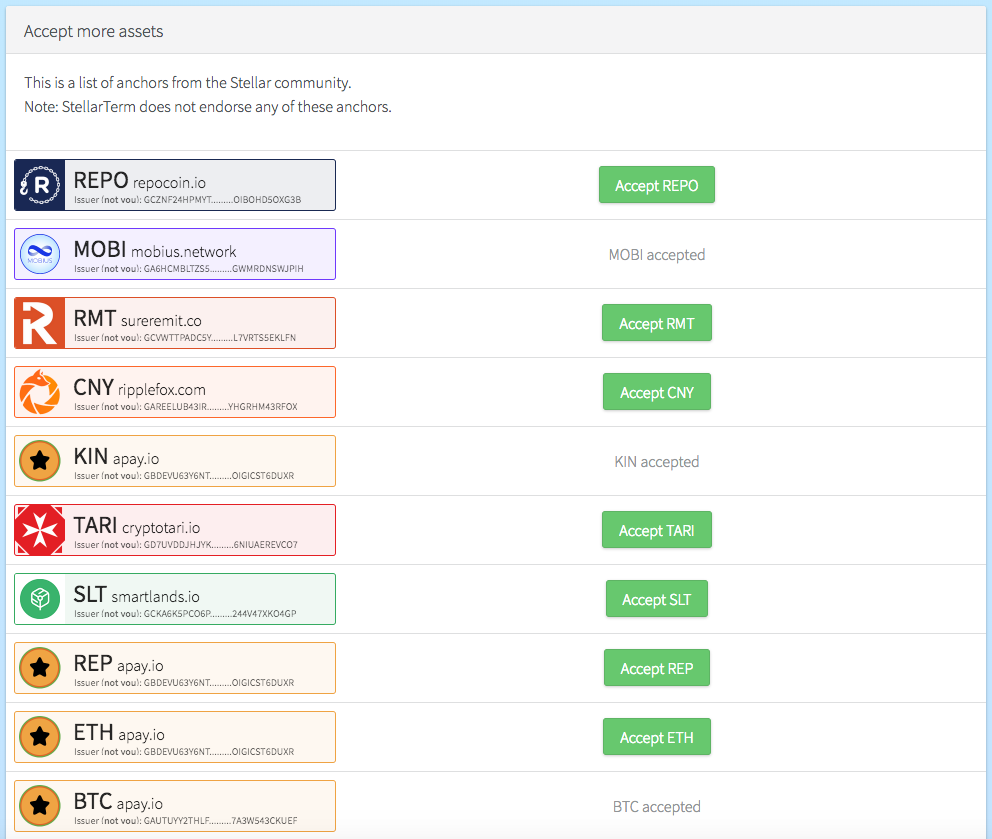Accept the CNY asset from ripplefox
The width and height of the screenshot is (992, 839).
656,392
